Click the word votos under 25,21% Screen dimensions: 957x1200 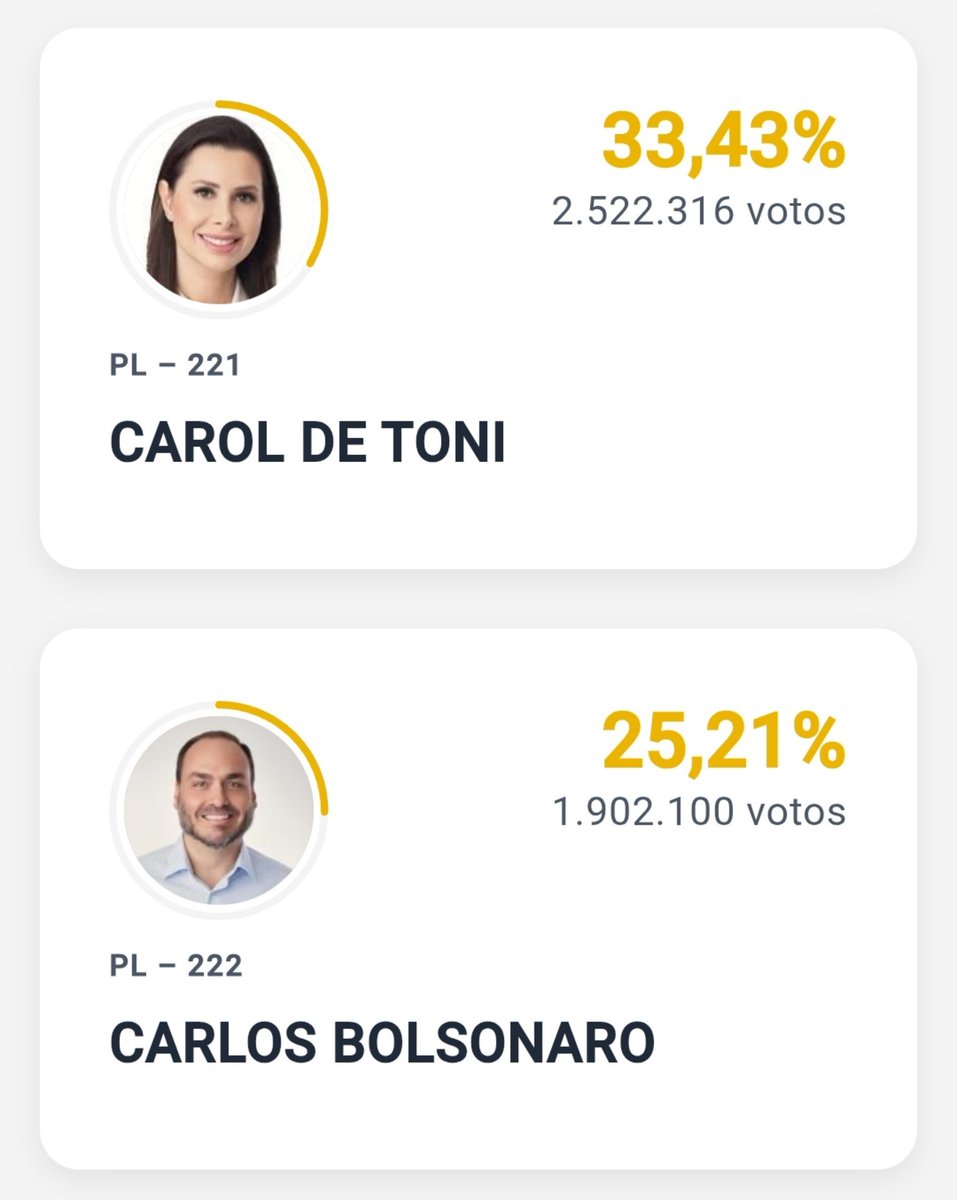point(796,811)
